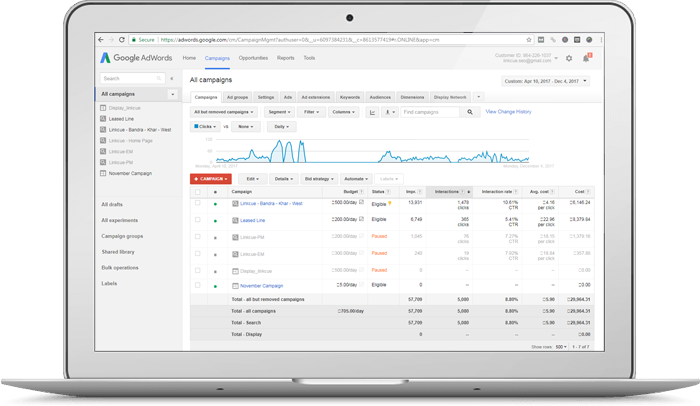
Task: Open the Segment dropdown
Action: click(x=279, y=112)
